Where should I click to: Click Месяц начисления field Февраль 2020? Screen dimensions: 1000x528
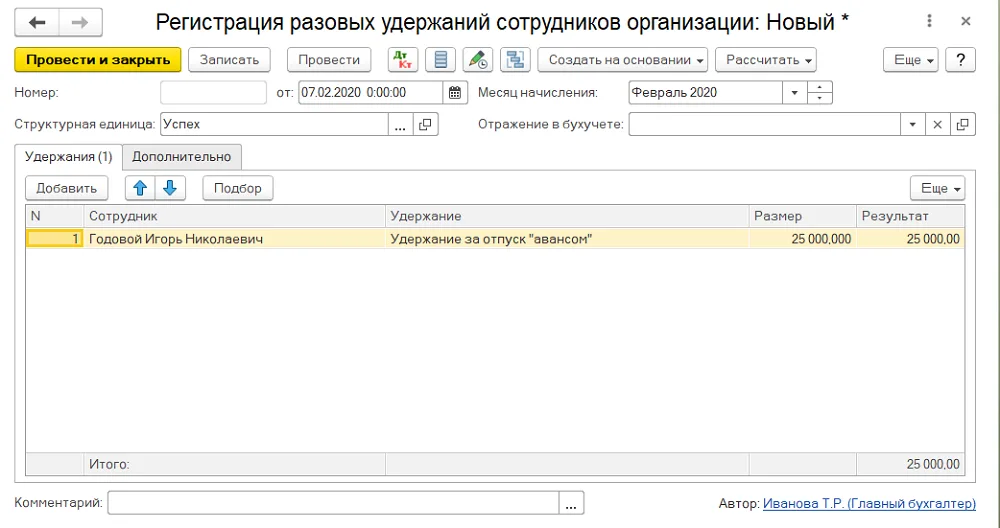click(x=705, y=92)
